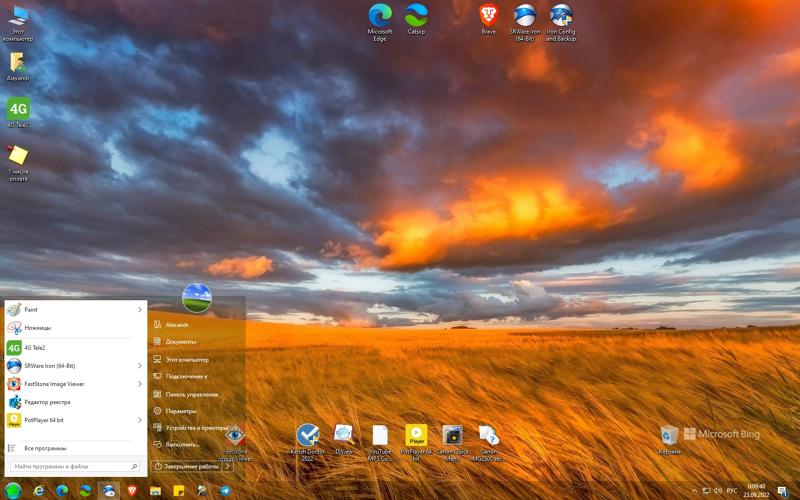
Task: Open Catsxp browser from the taskbar
Action: pos(85,491)
